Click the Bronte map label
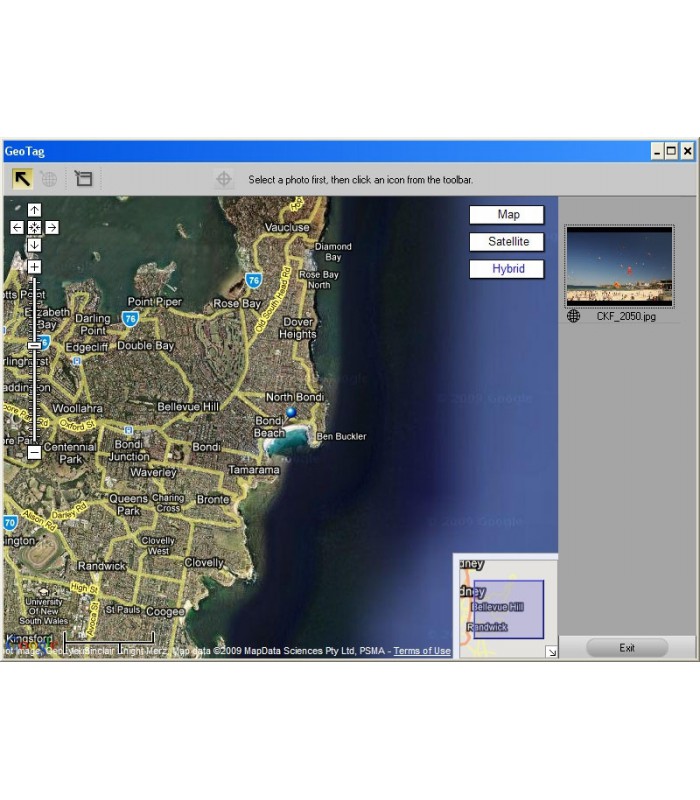The image size is (700, 800). (x=213, y=499)
